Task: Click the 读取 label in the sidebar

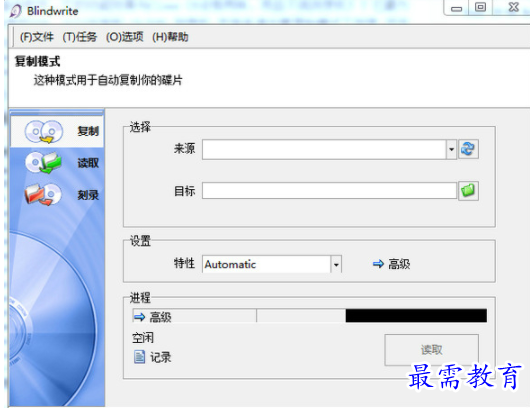Action: (x=88, y=163)
